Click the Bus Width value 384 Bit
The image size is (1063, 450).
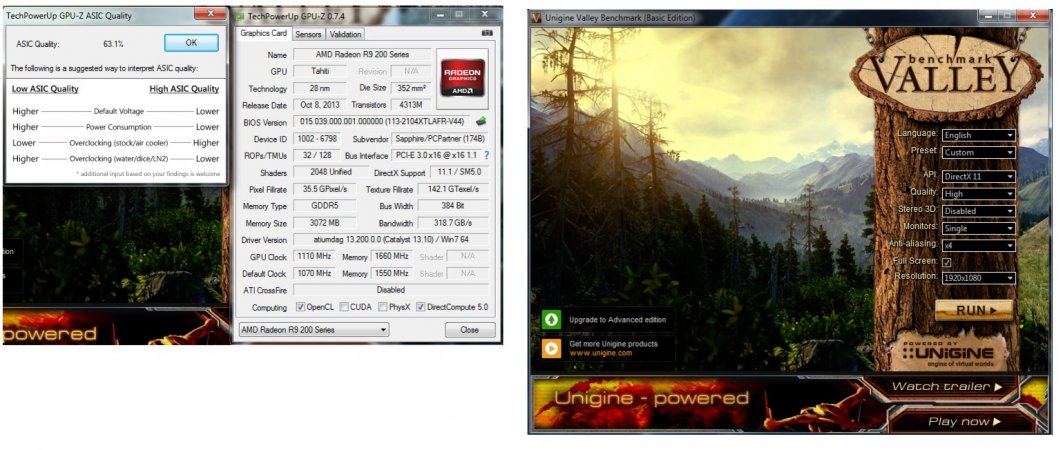[454, 206]
